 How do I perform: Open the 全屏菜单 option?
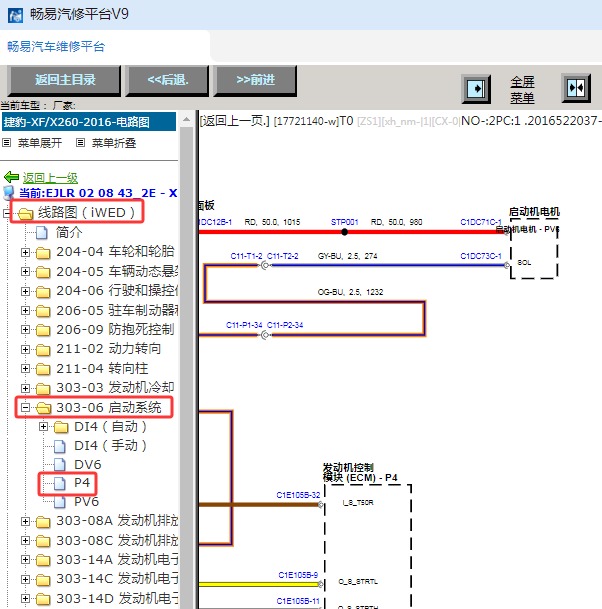pos(522,90)
